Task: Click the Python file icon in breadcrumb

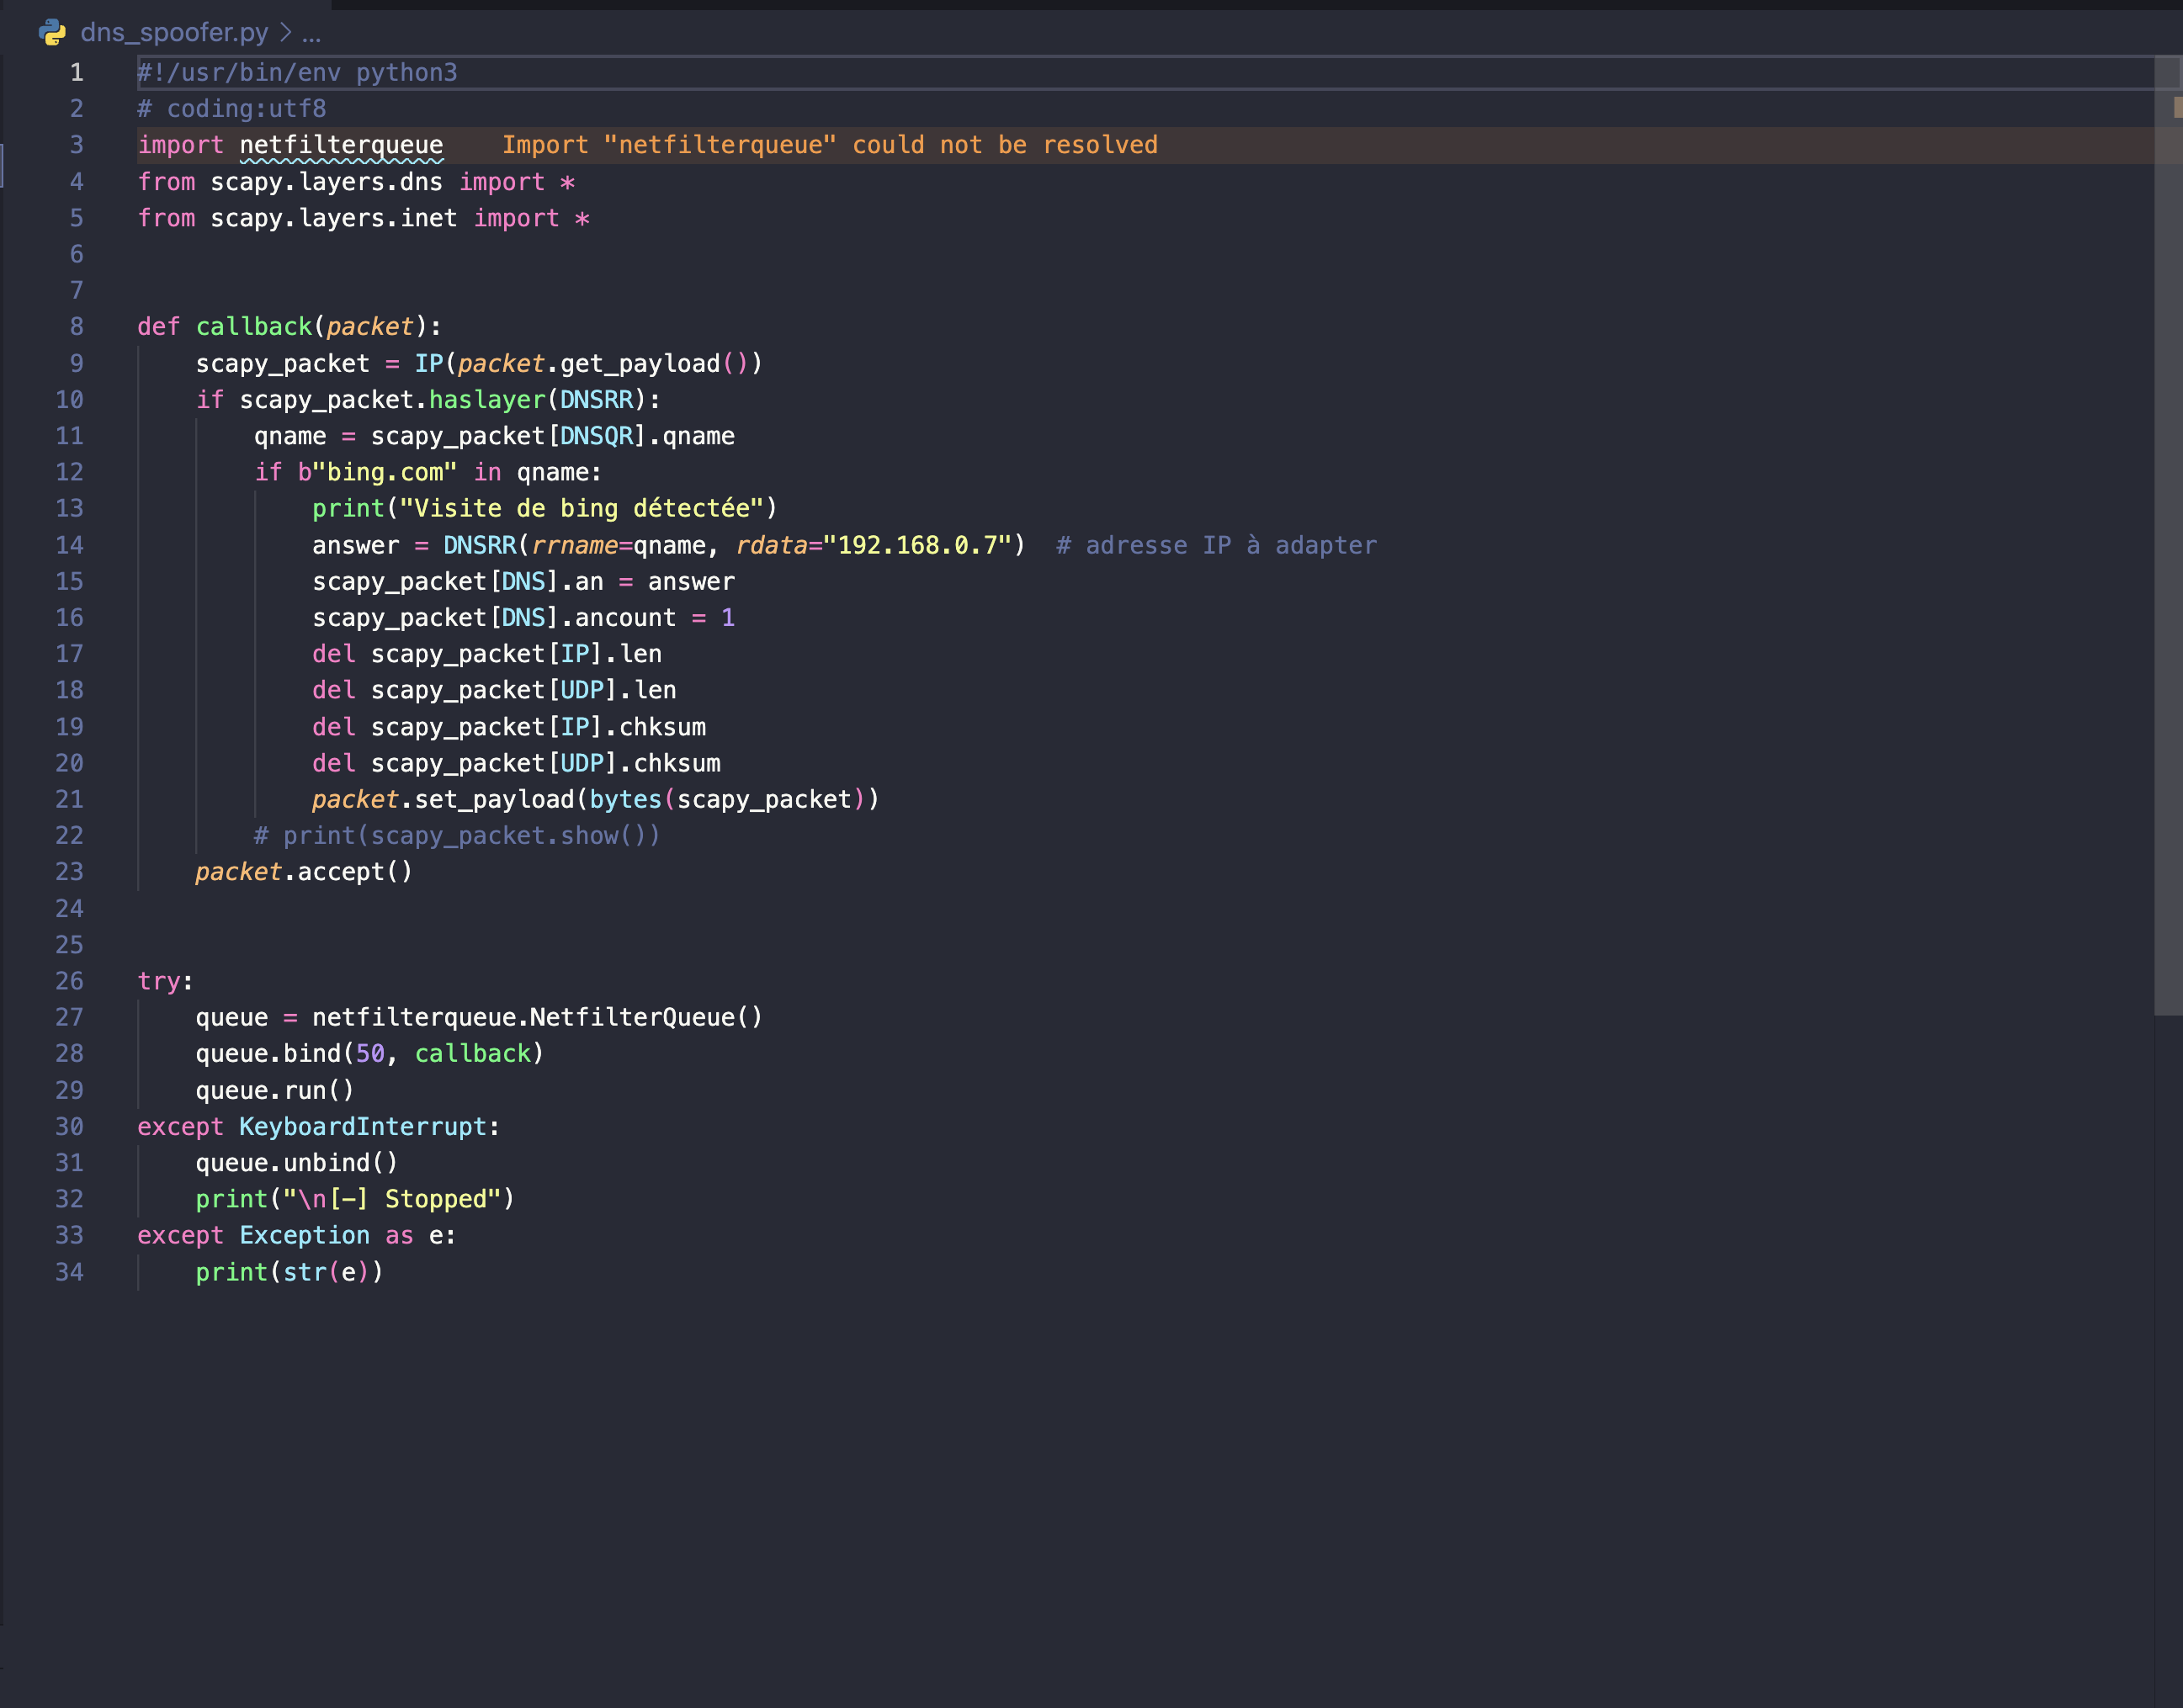Action: [x=52, y=33]
